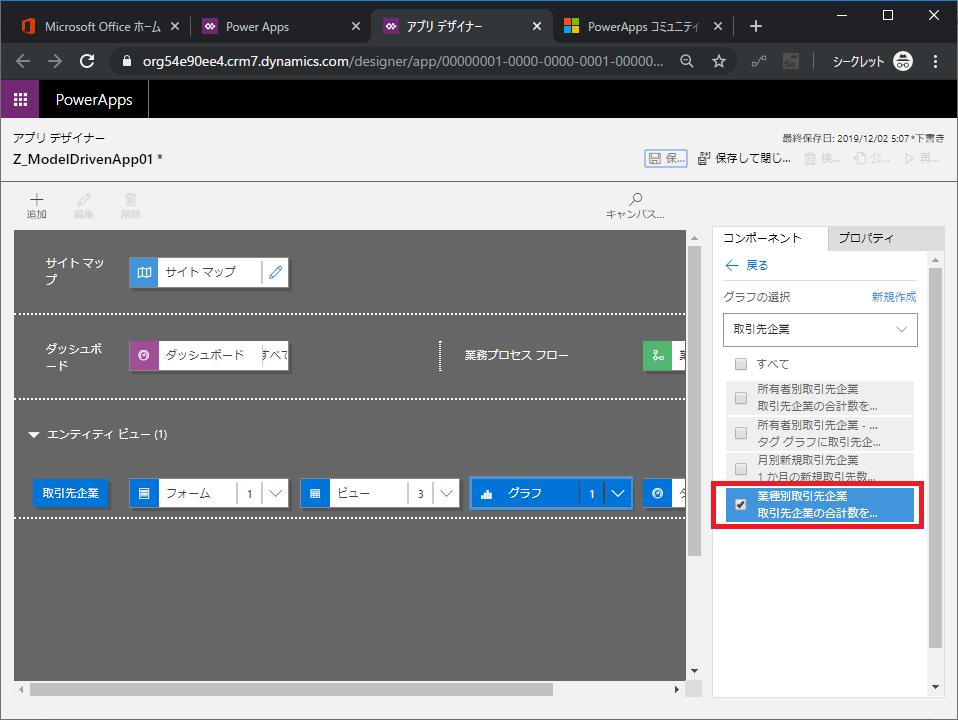Click the Validate (検...) toolbar item

(822, 158)
